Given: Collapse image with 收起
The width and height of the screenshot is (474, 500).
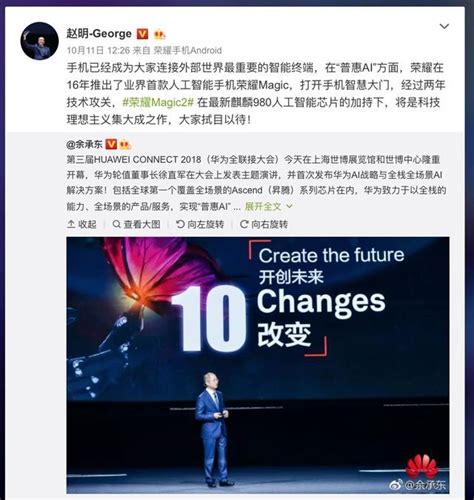Looking at the screenshot, I should [82, 224].
